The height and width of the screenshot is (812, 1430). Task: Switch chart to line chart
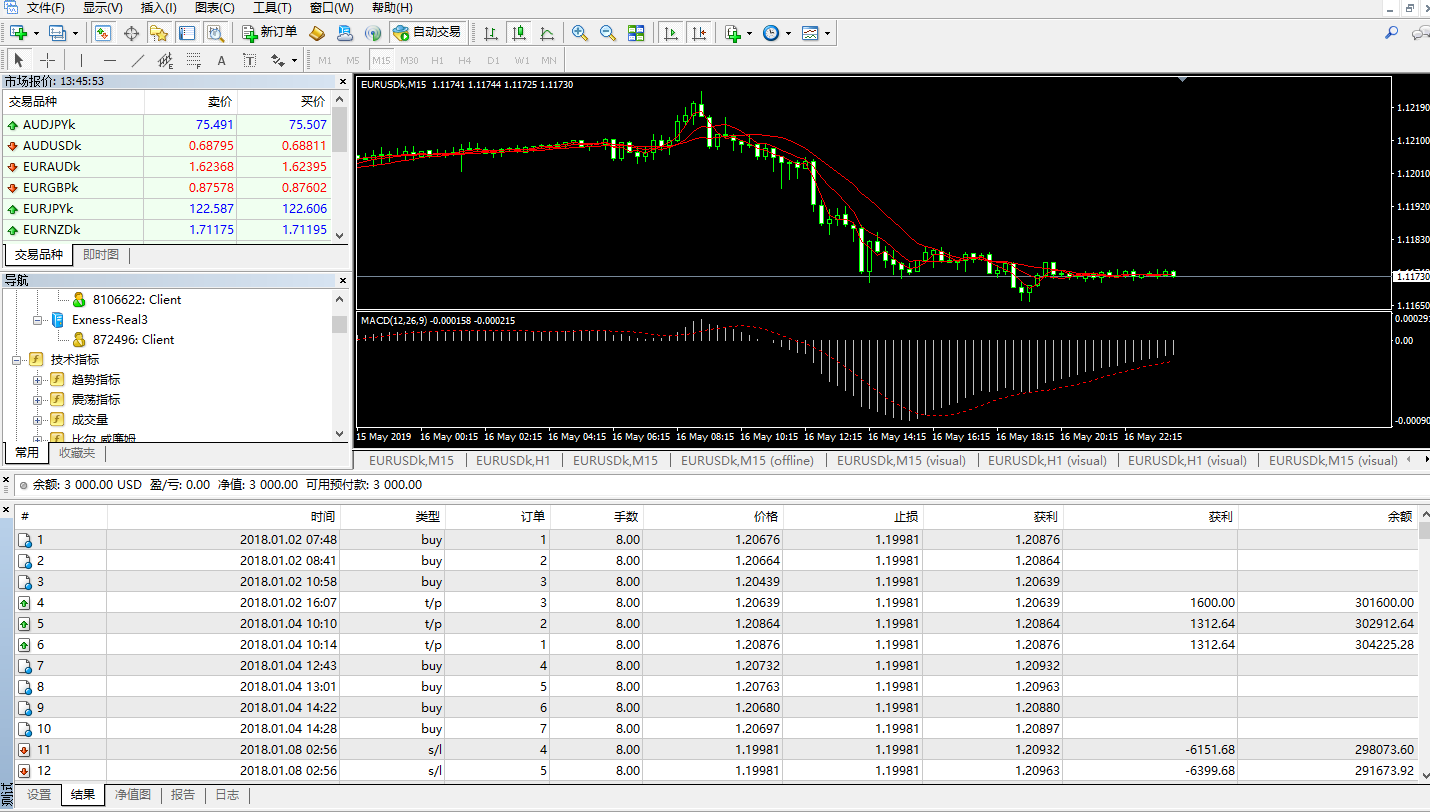[x=547, y=33]
